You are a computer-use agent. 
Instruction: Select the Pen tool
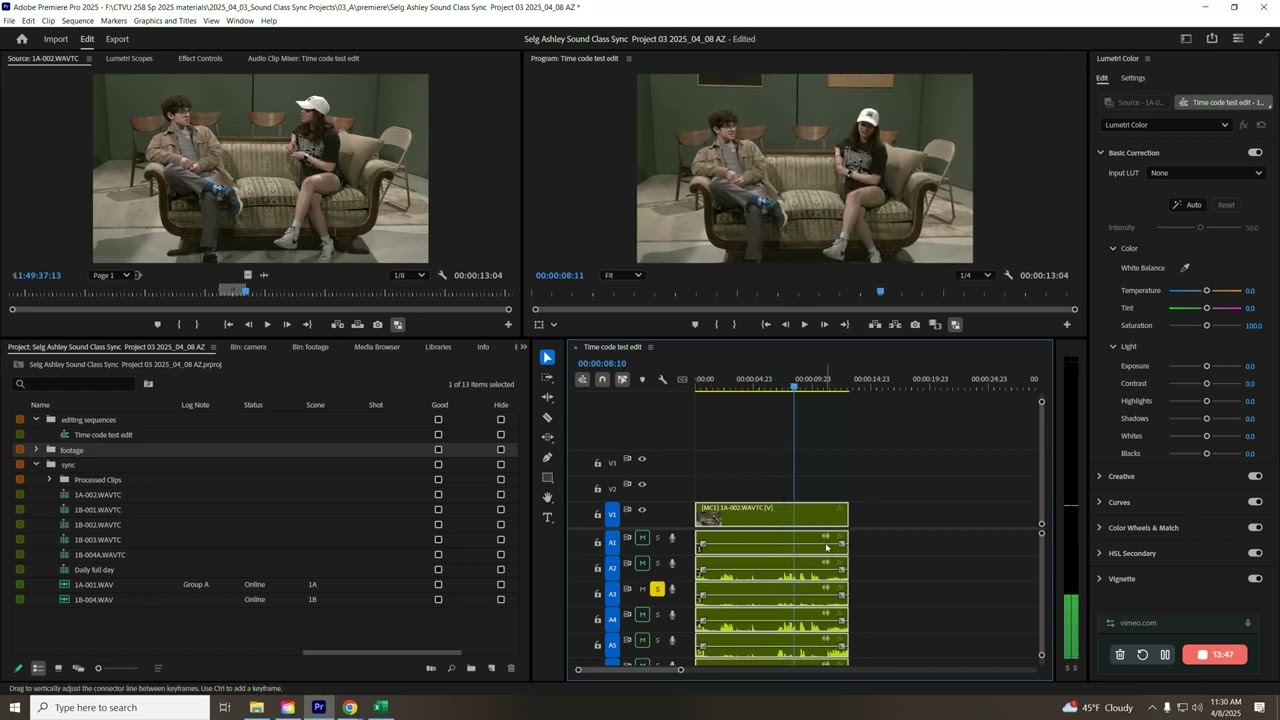pos(547,458)
